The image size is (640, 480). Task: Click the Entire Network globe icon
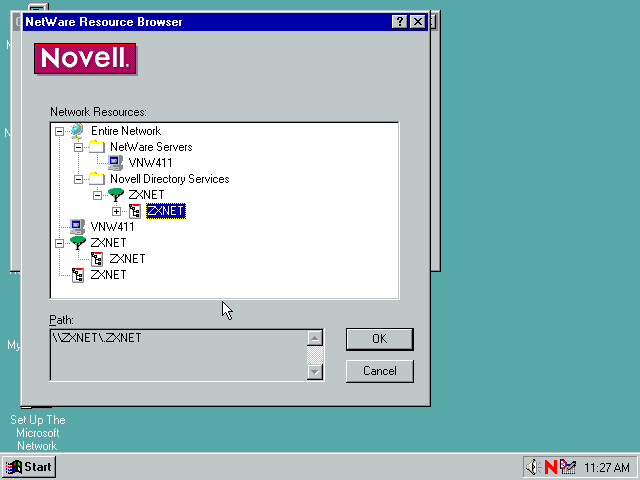(x=77, y=131)
